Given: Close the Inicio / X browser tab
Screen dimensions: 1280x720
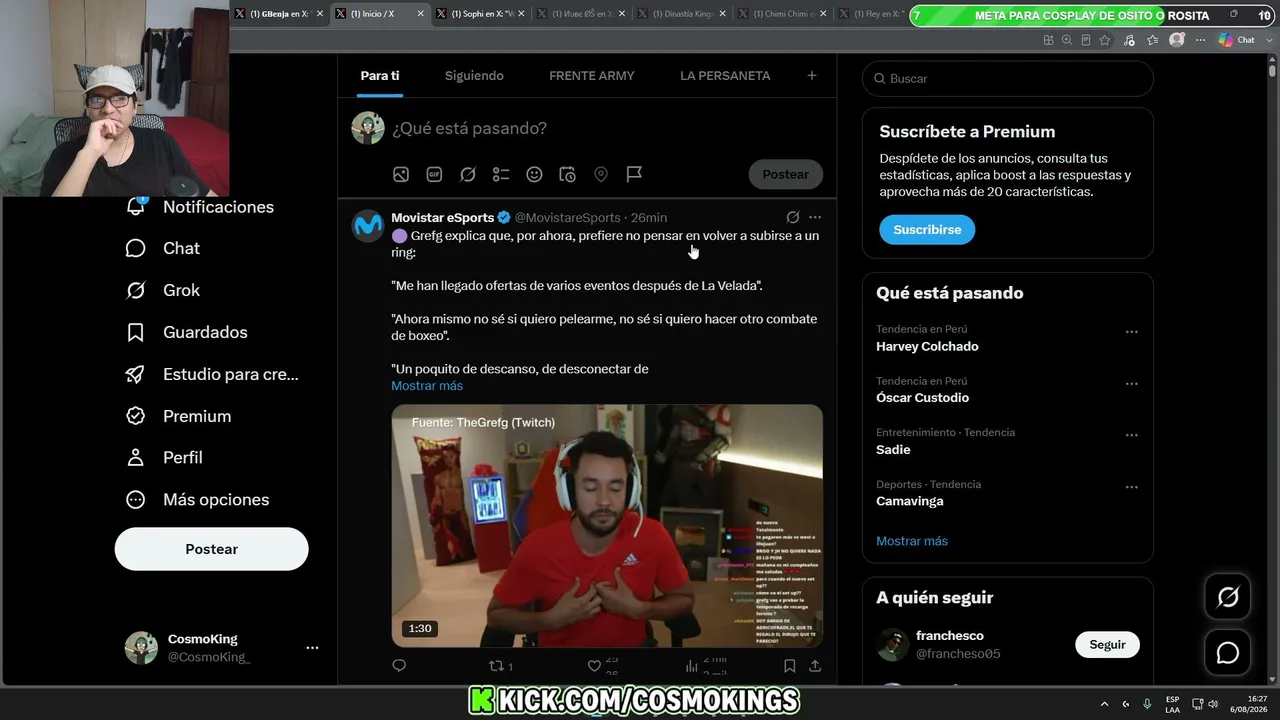Looking at the screenshot, I should pyautogui.click(x=420, y=14).
